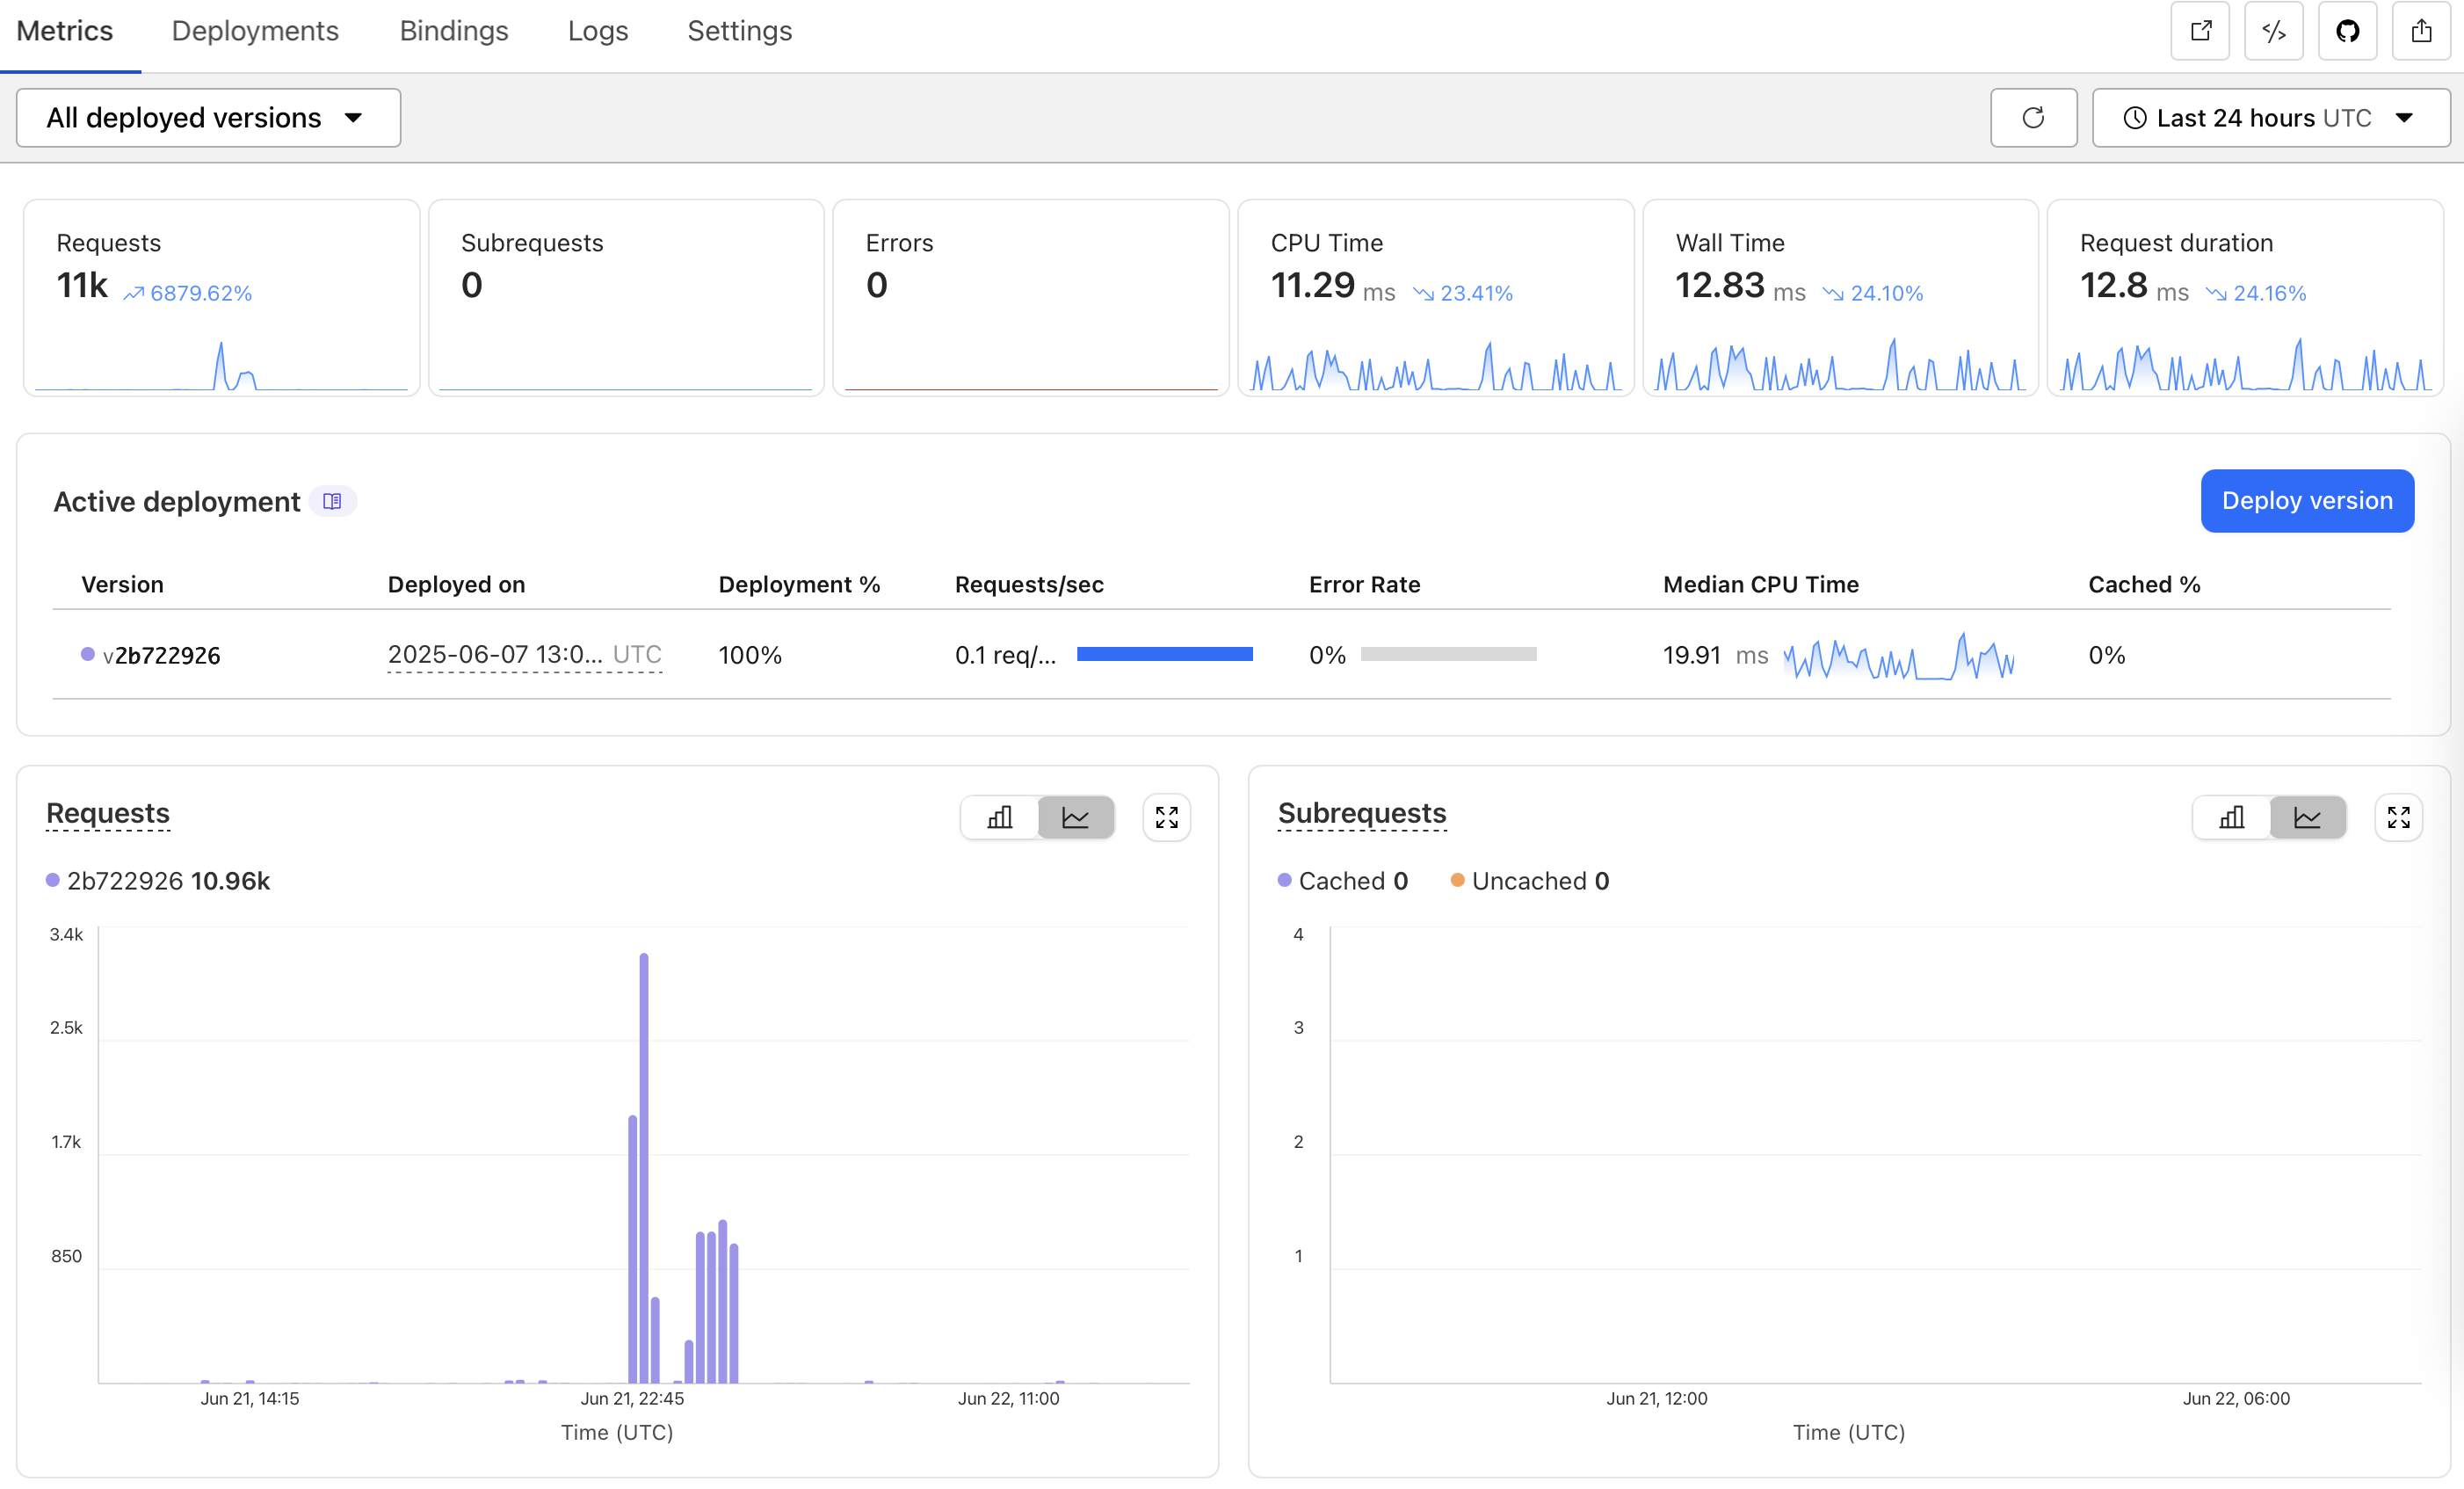
Task: Click the share/export icon
Action: point(2420,31)
